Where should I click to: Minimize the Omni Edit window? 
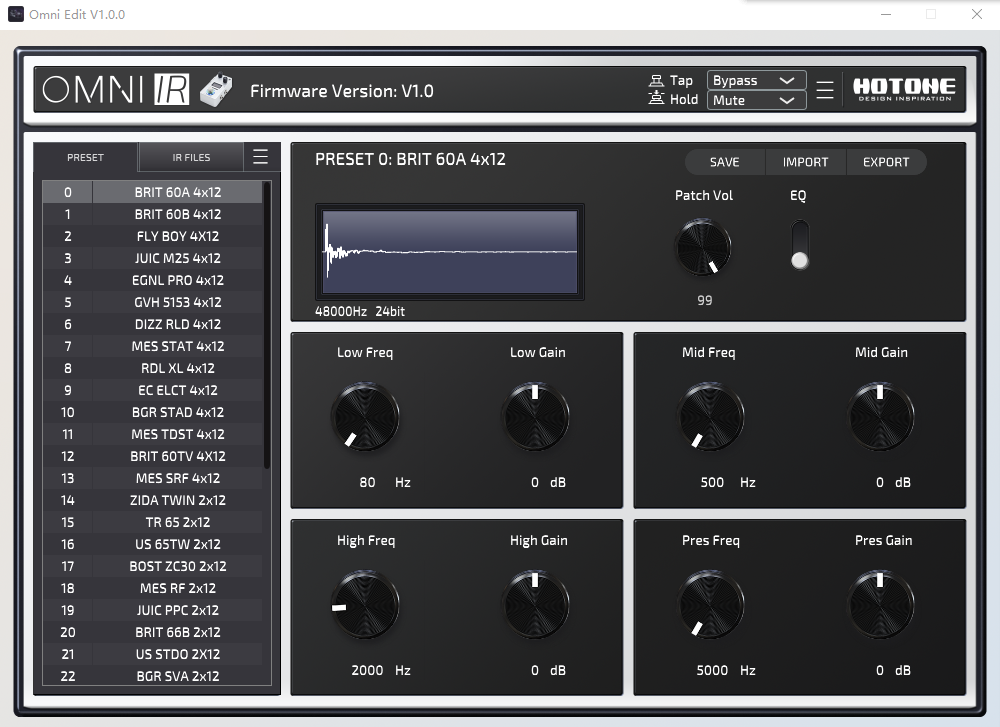(886, 14)
